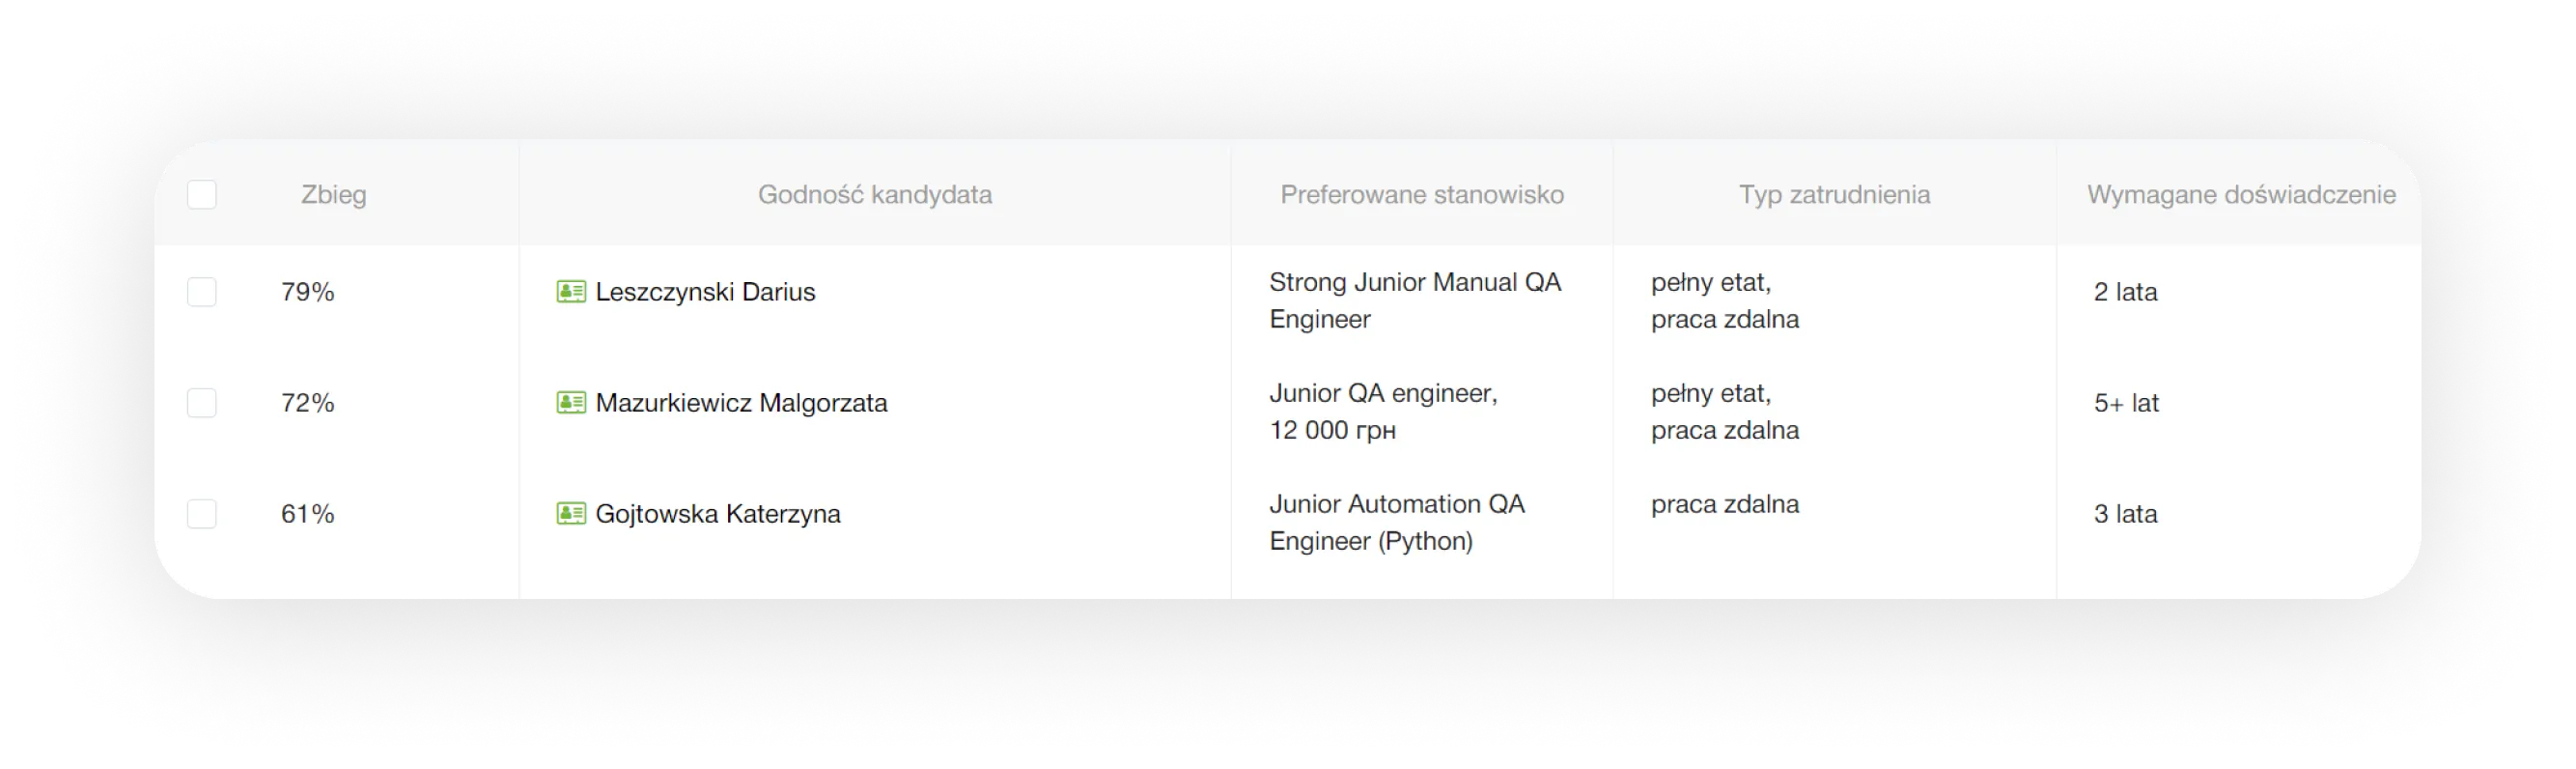This screenshot has width=2576, height=769.
Task: Click the Godność kandydata column header
Action: [875, 194]
